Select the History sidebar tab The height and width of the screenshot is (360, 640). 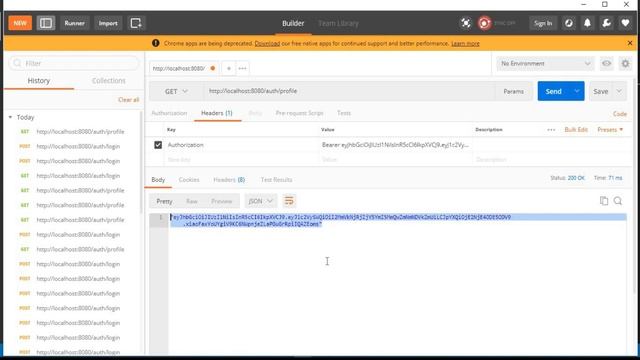(39, 81)
